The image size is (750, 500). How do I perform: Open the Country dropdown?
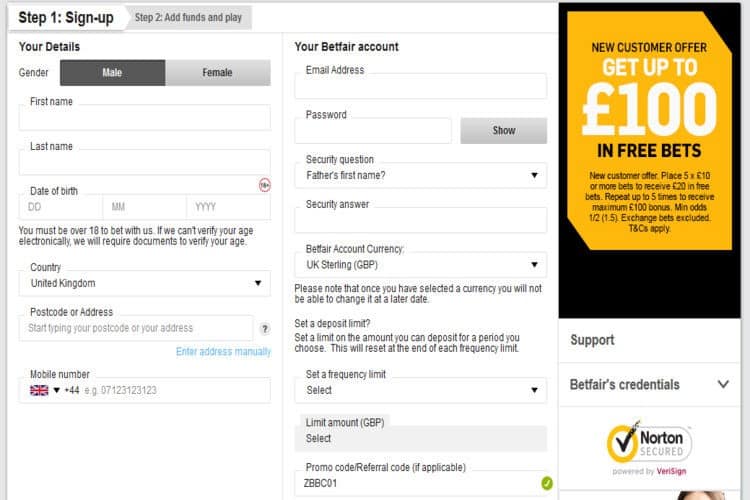(144, 283)
